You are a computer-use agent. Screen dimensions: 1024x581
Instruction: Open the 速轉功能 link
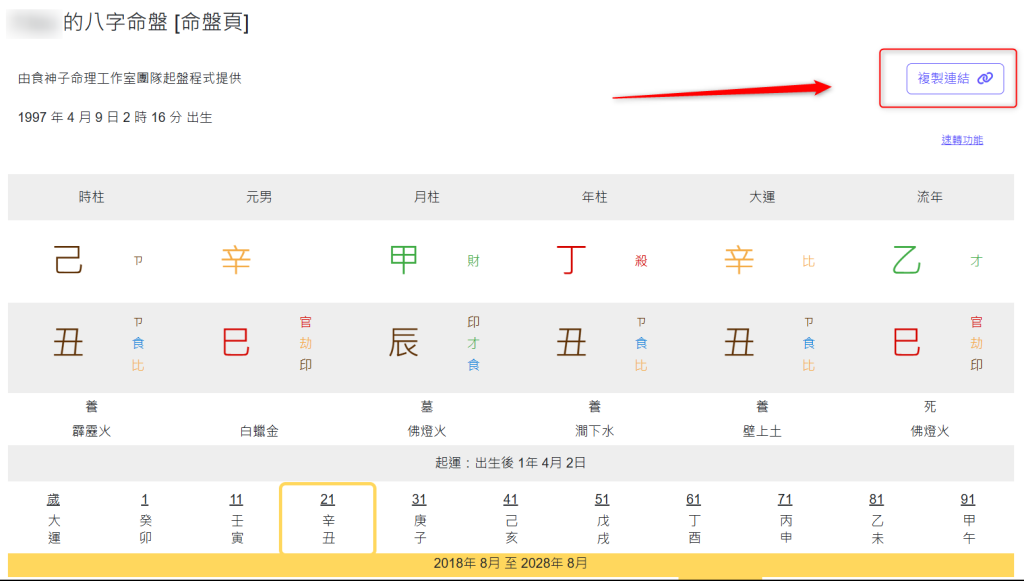point(961,140)
